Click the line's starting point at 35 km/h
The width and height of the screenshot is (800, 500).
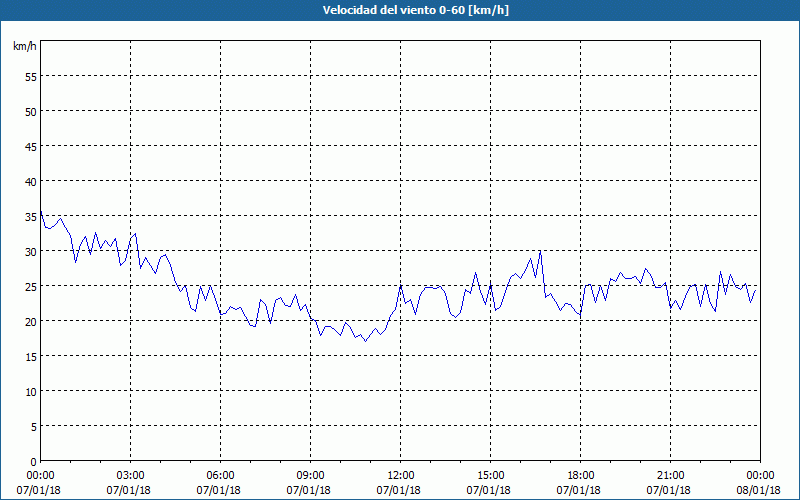pyautogui.click(x=41, y=211)
